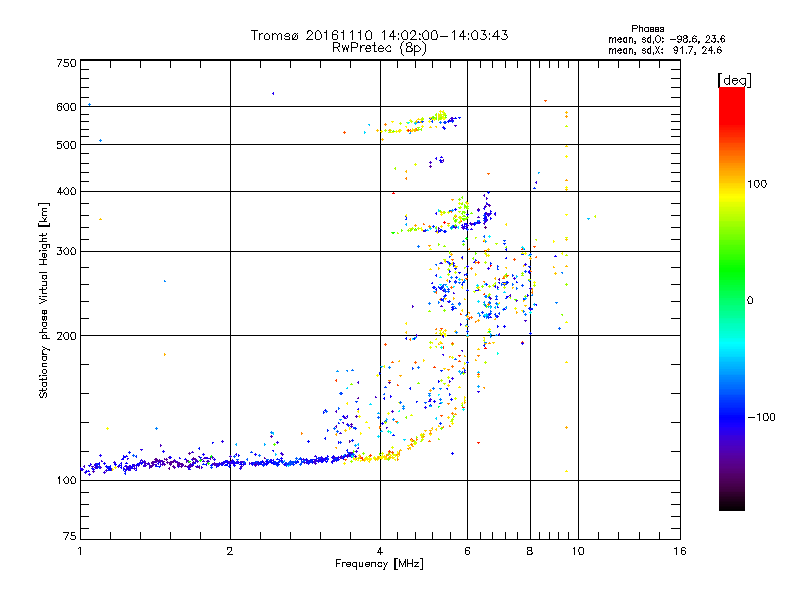Click the colorbar tick label '0'
The image size is (800, 600).
(750, 301)
